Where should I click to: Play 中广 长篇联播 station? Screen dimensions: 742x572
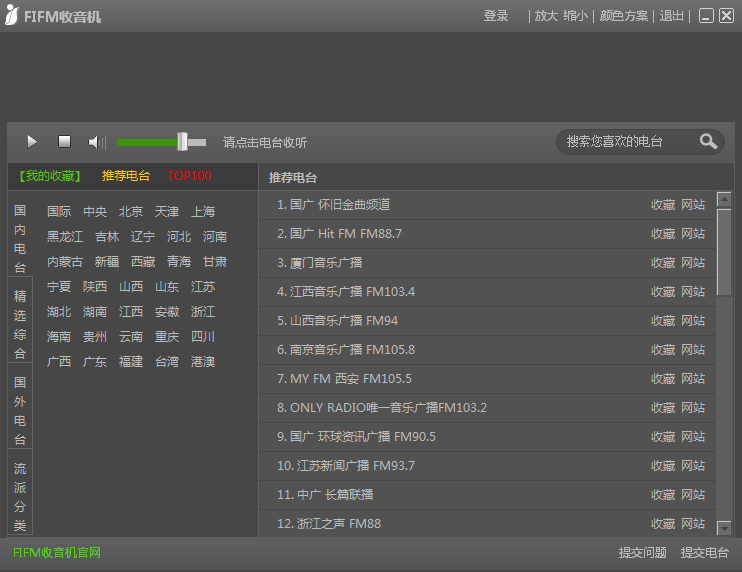[x=325, y=495]
